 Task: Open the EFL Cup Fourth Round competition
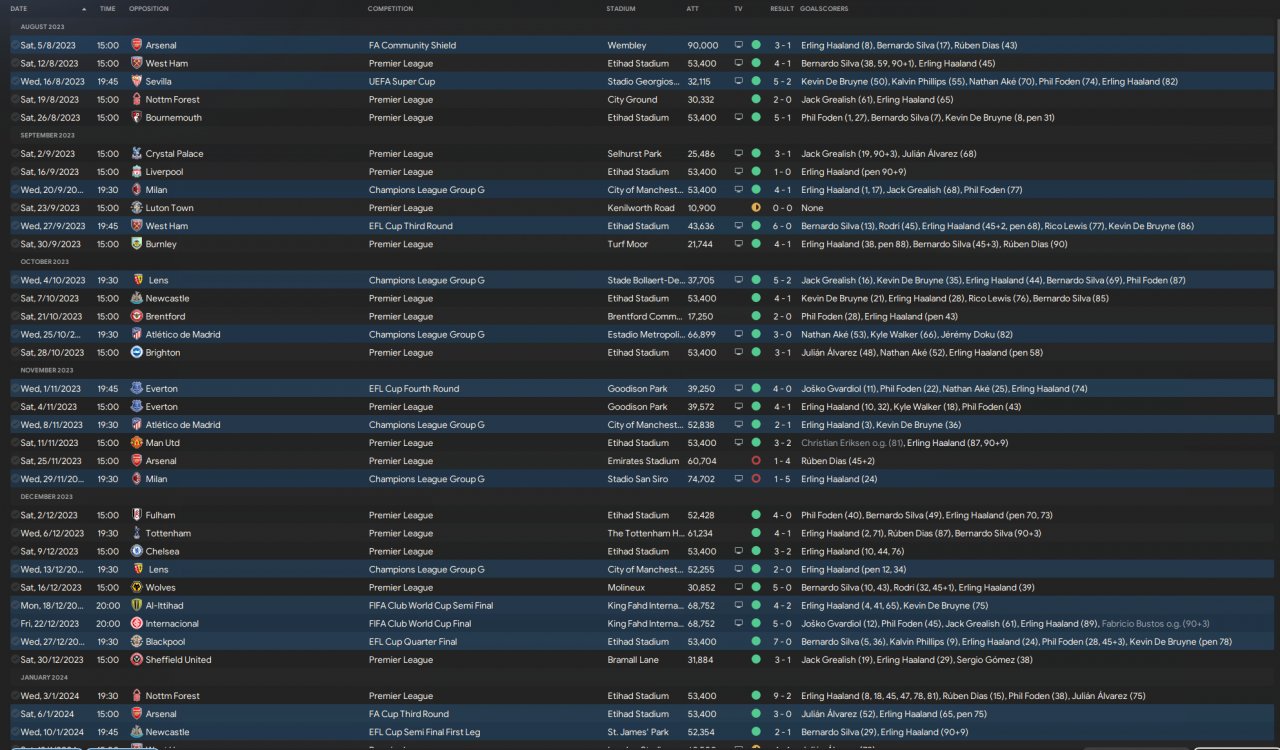414,389
